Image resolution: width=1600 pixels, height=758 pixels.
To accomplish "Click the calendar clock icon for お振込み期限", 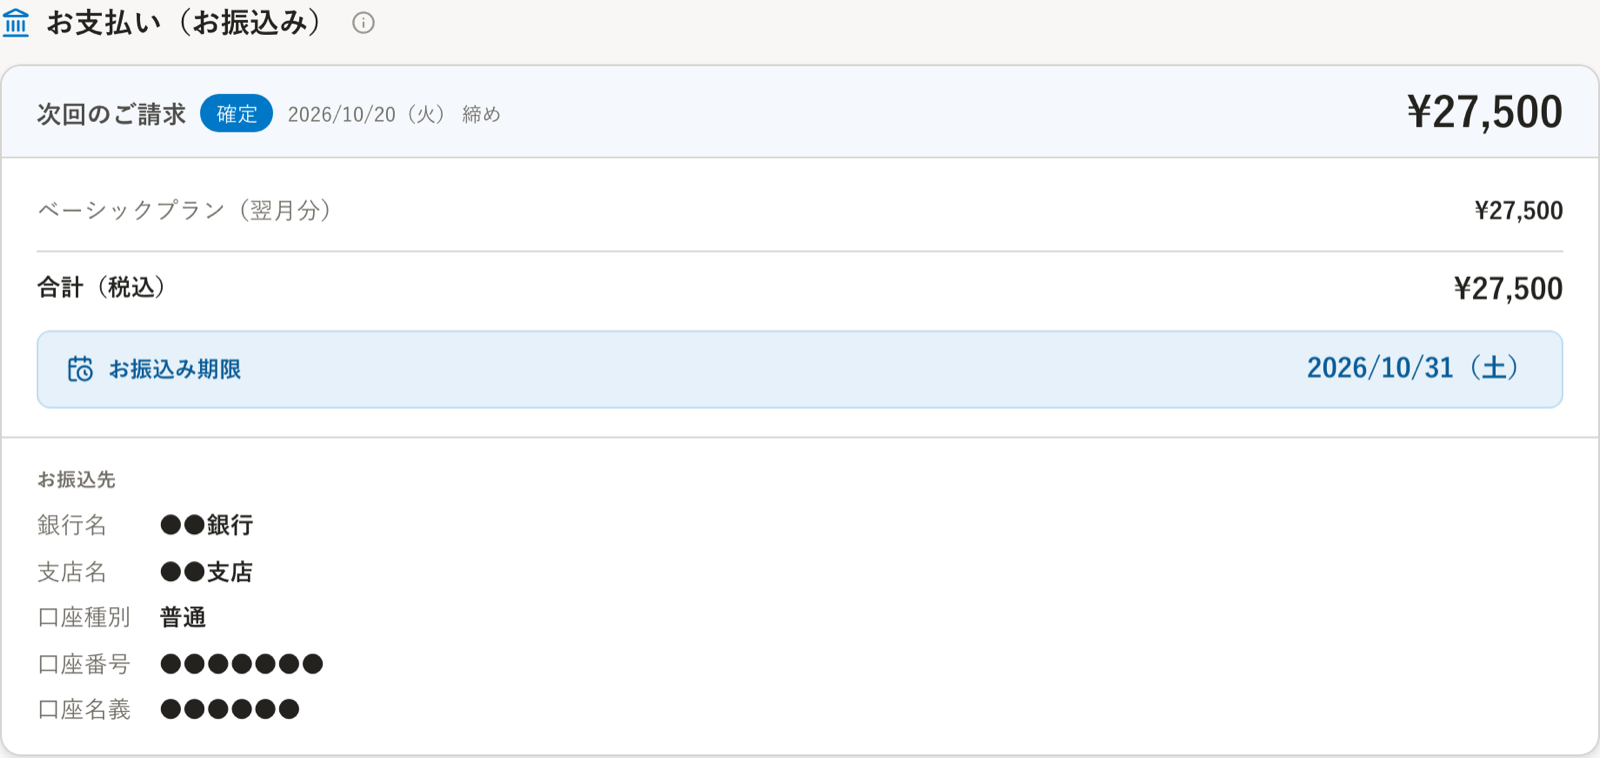I will (x=80, y=369).
